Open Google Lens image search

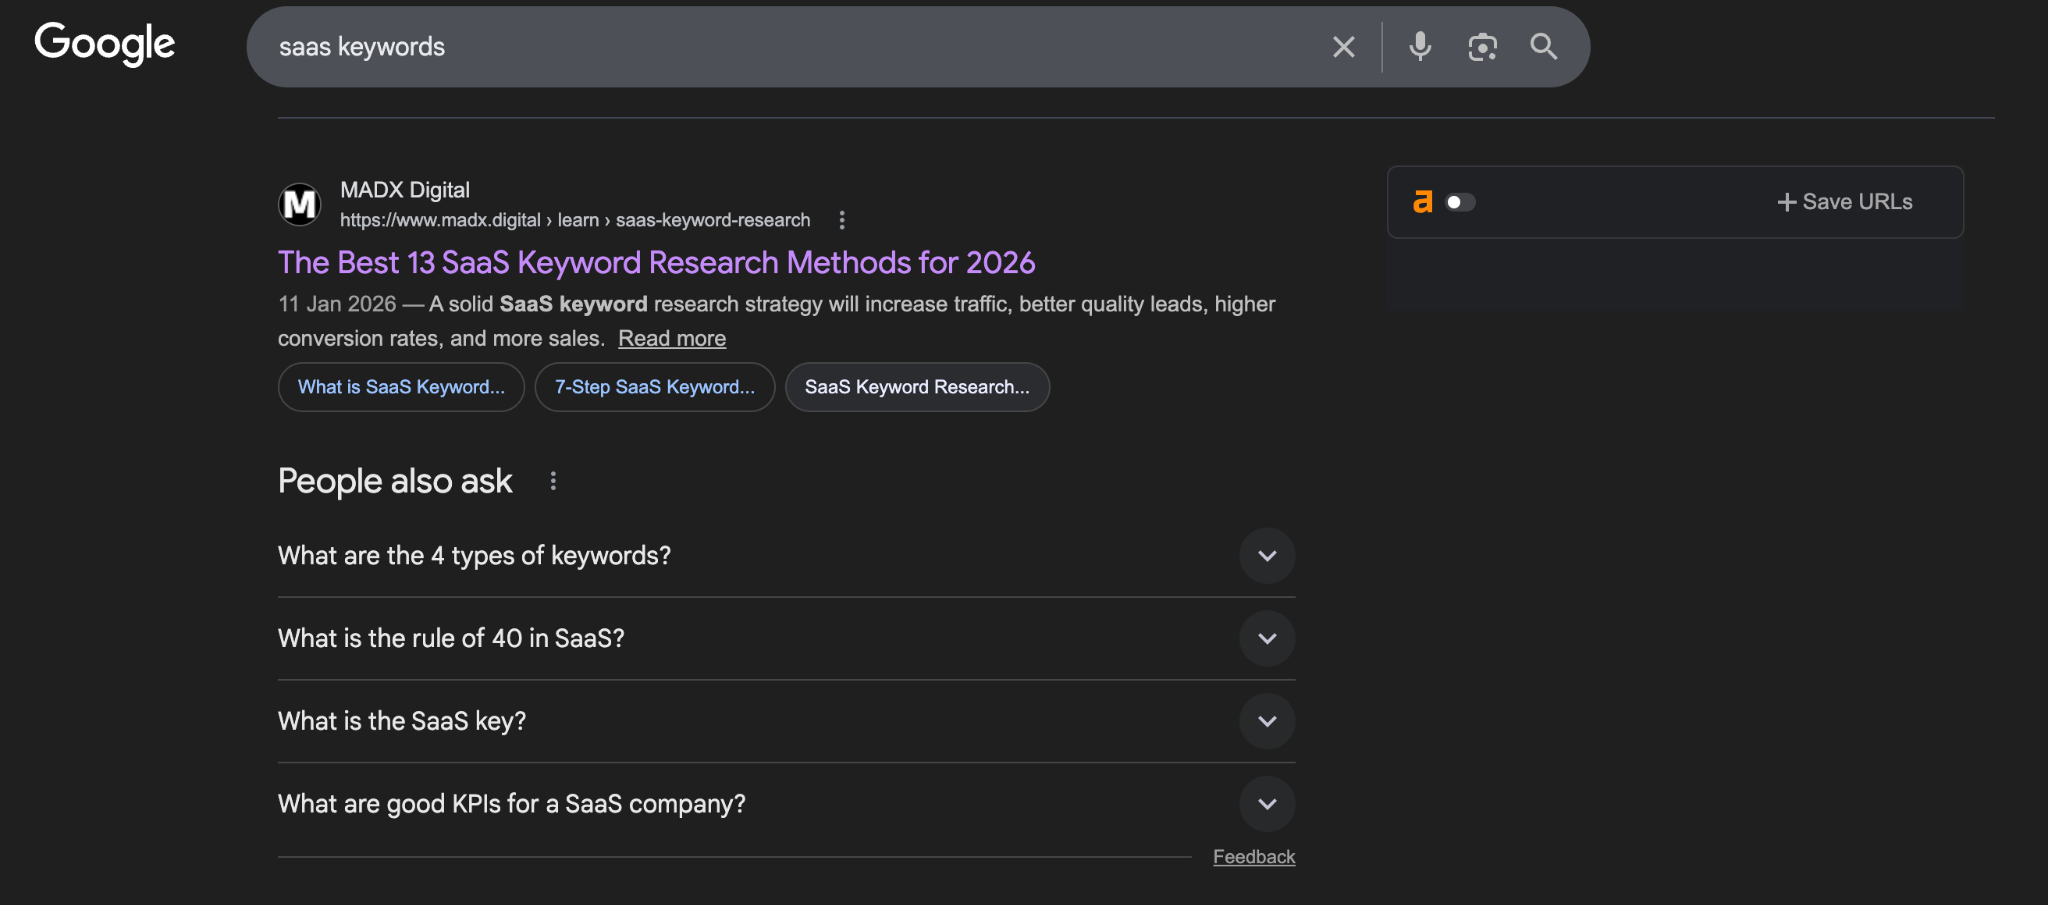pos(1482,46)
